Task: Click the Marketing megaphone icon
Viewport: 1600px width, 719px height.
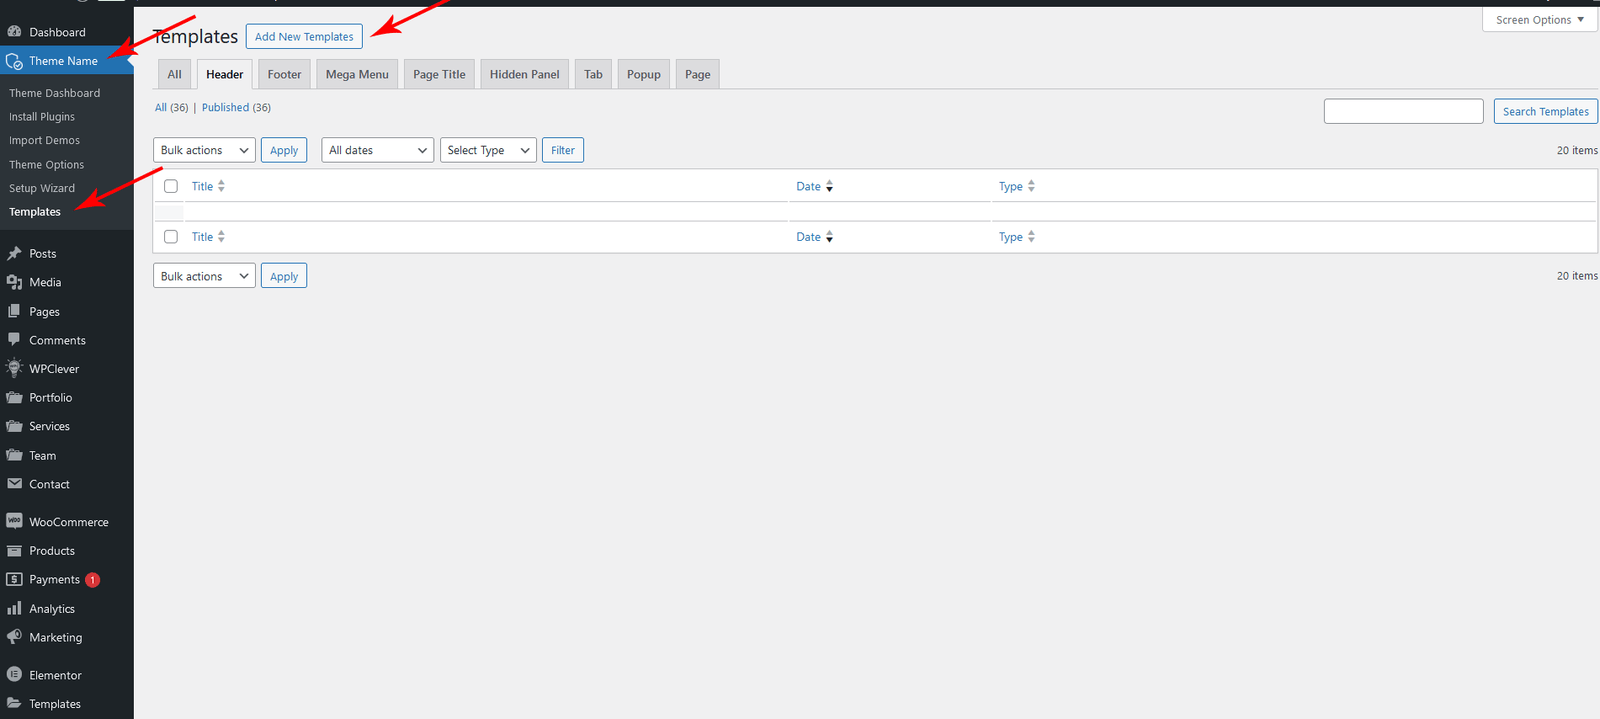Action: (x=14, y=637)
